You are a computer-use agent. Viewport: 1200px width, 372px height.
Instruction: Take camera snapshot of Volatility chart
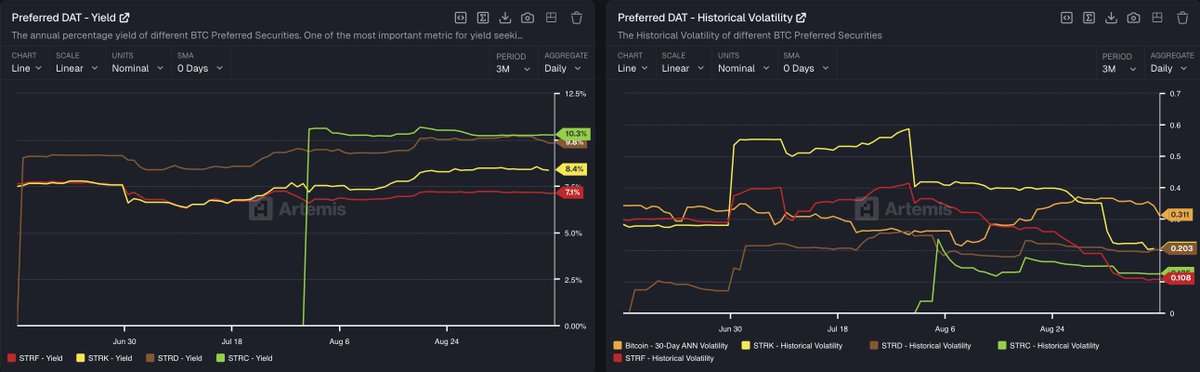click(1133, 17)
